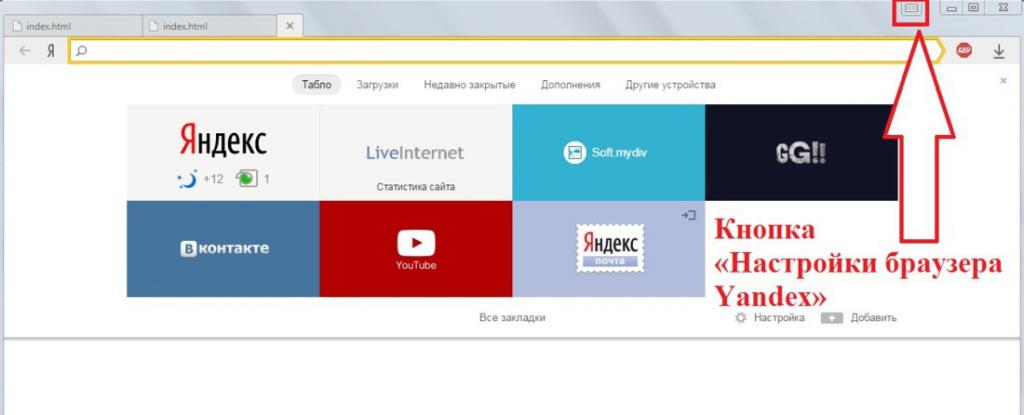This screenshot has width=1024, height=415.
Task: Open the Yandex browser settings menu button
Action: (x=911, y=8)
